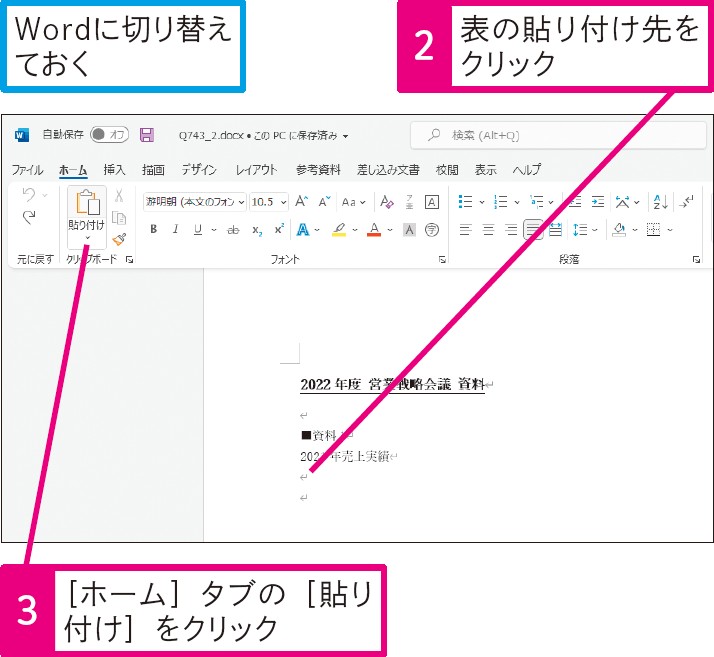
Task: Expand the font color dropdown arrow
Action: tap(390, 230)
